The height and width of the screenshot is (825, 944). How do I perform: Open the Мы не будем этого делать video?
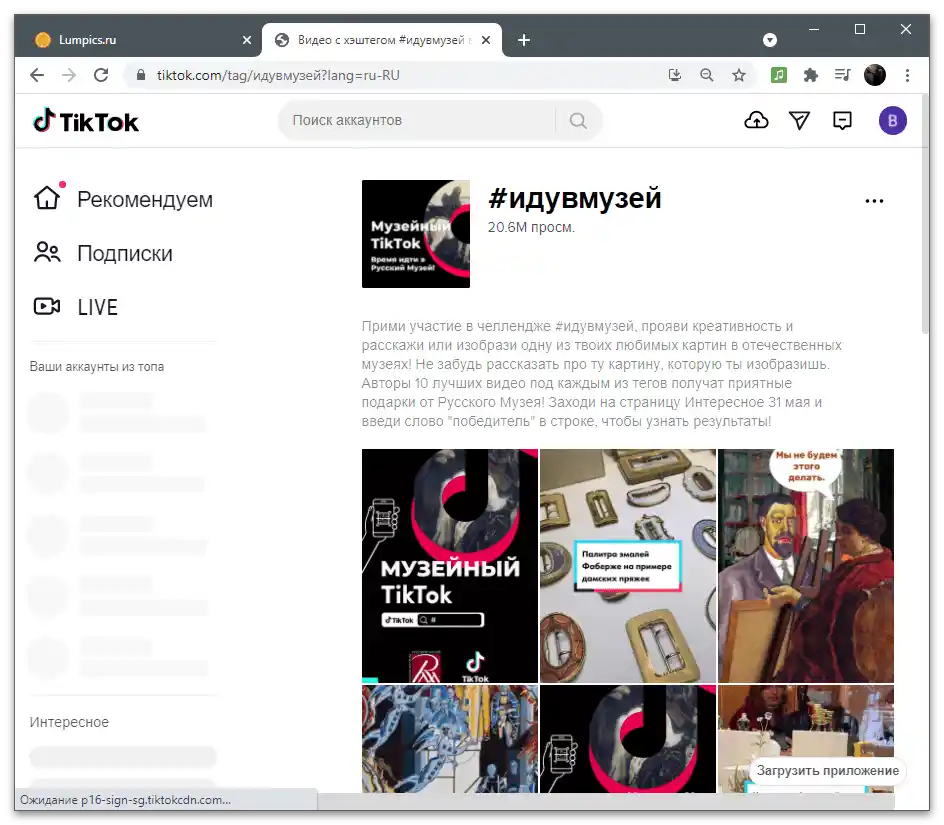806,566
